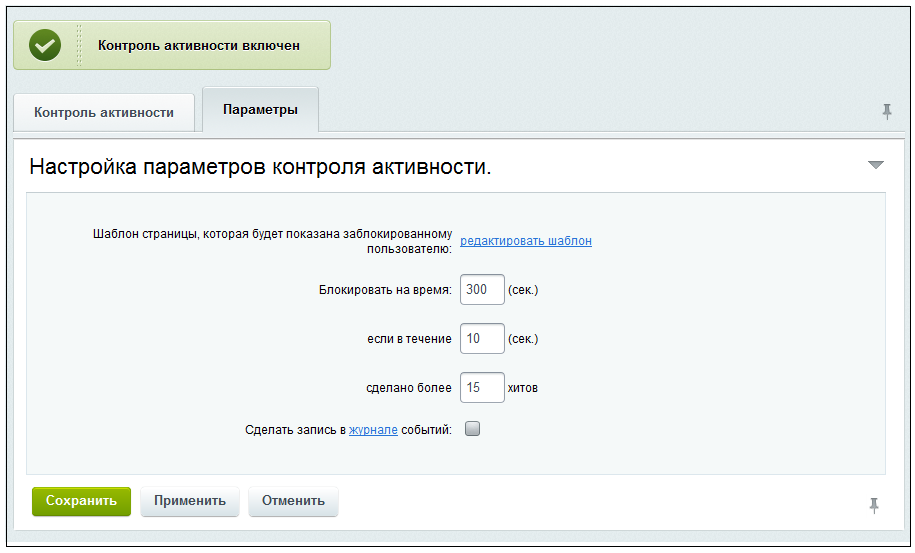This screenshot has height=553, width=915.
Task: Click the Сделать запись в журнале событий label
Action: 348,430
